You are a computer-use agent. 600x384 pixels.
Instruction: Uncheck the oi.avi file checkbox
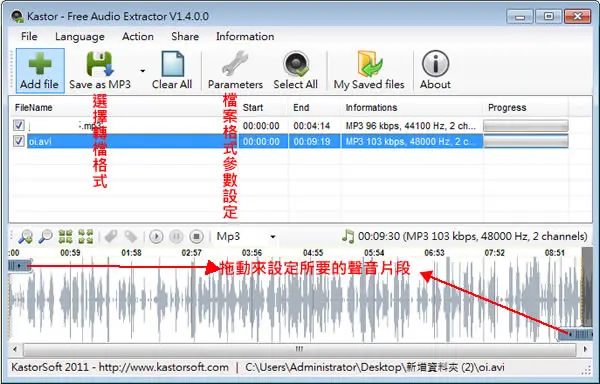(x=18, y=141)
